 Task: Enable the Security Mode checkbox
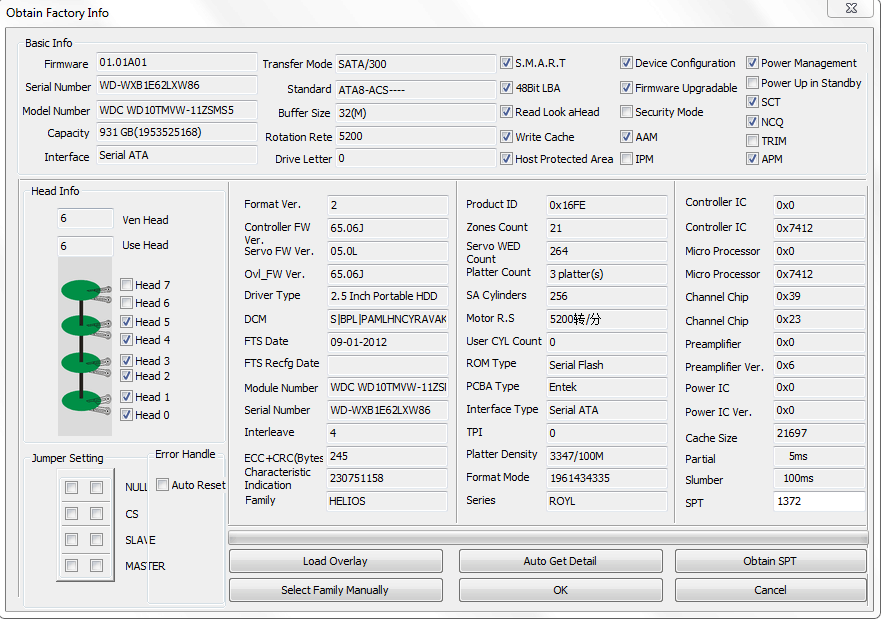click(626, 112)
